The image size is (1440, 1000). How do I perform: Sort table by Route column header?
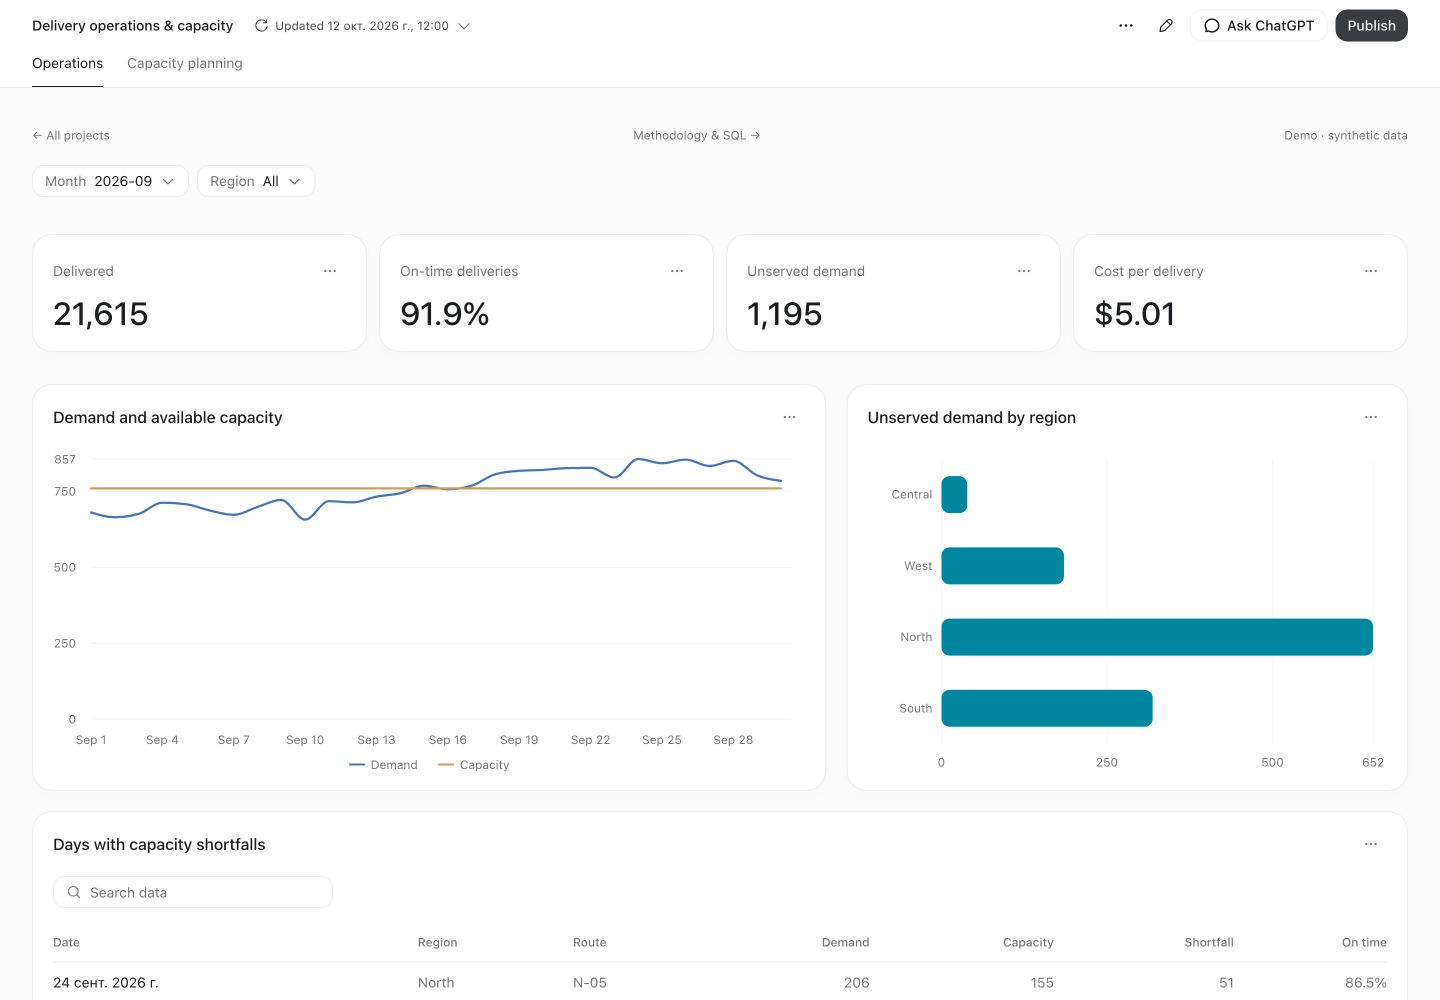590,942
